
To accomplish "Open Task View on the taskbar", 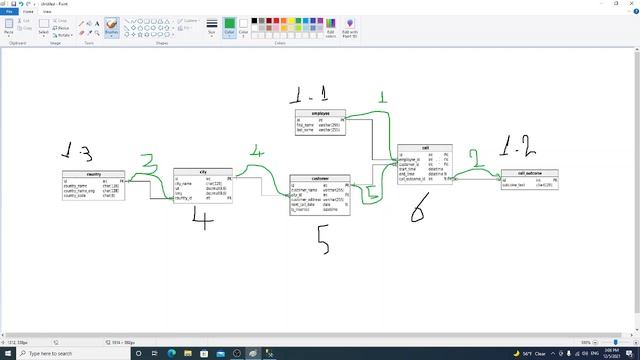I will pos(155,353).
